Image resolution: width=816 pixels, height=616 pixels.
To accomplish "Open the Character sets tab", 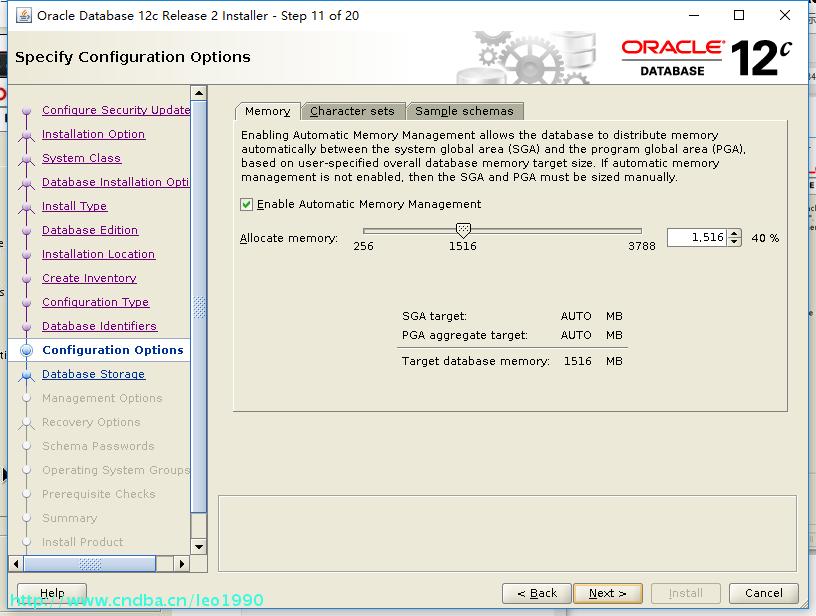I will pos(352,111).
